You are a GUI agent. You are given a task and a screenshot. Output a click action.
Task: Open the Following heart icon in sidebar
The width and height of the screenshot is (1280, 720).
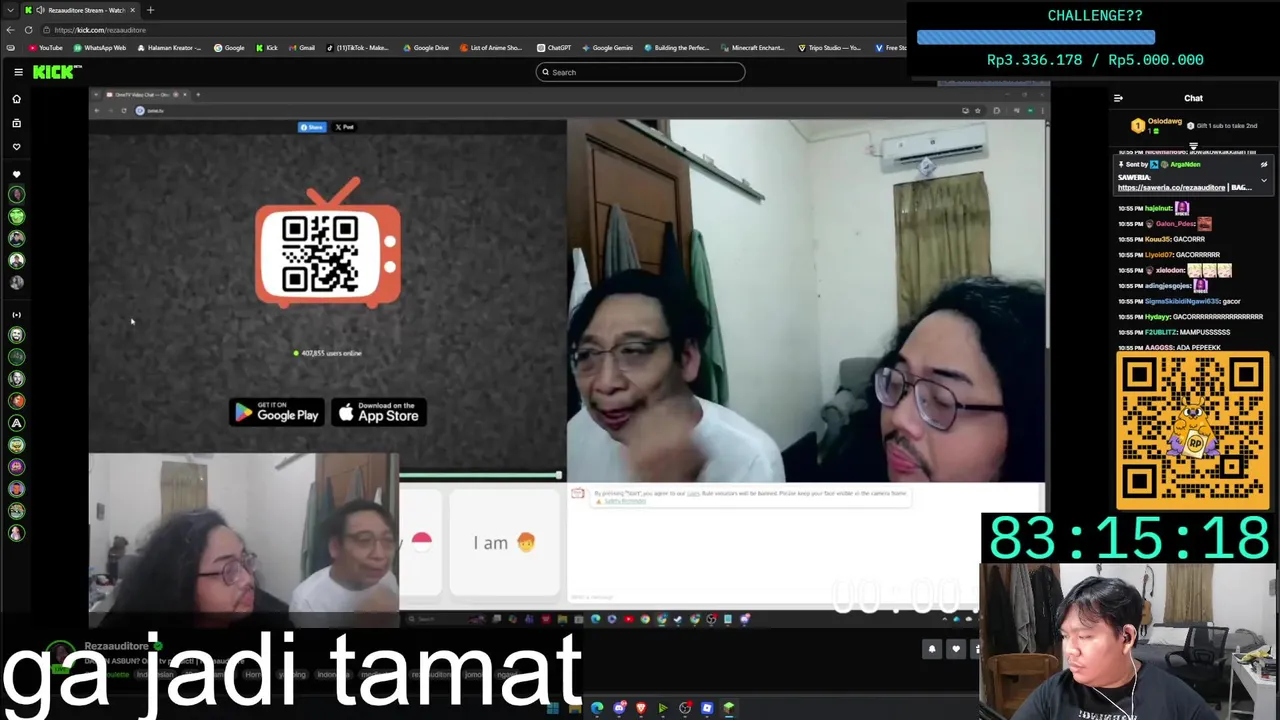pos(16,147)
